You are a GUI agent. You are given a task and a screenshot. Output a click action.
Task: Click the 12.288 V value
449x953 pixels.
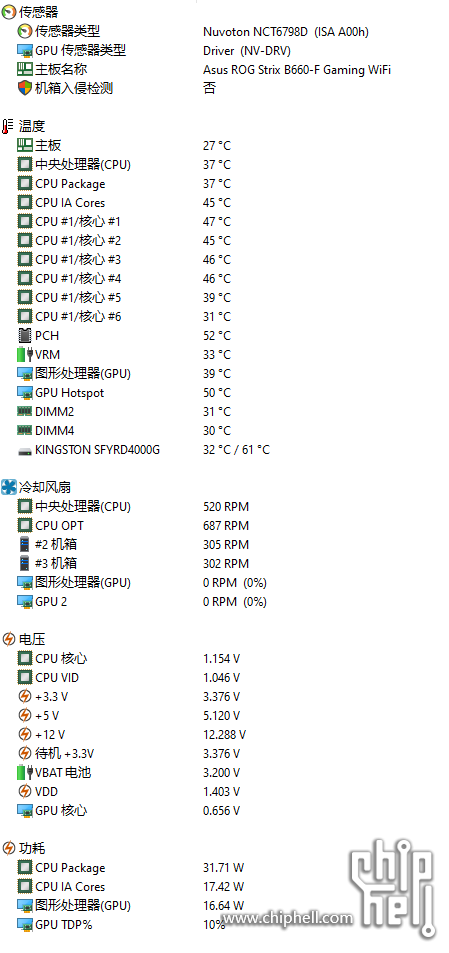224,735
